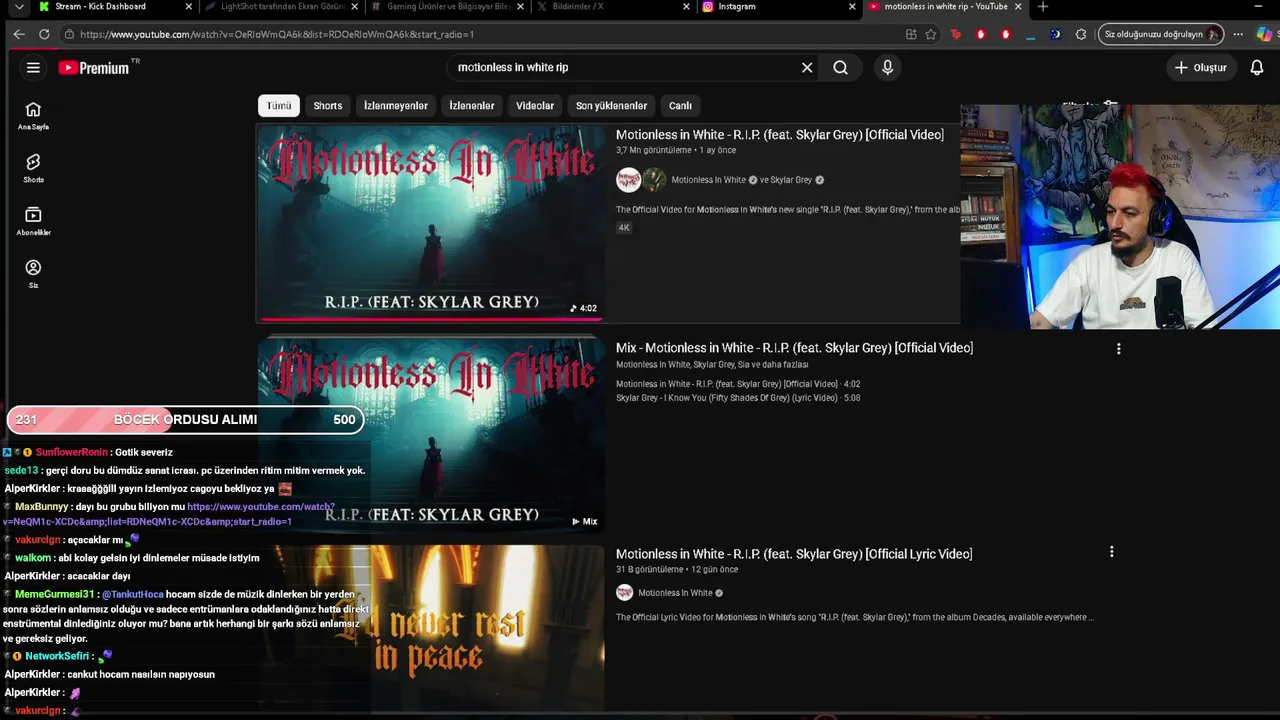
Task: Filter results by İzlenenler
Action: click(472, 106)
